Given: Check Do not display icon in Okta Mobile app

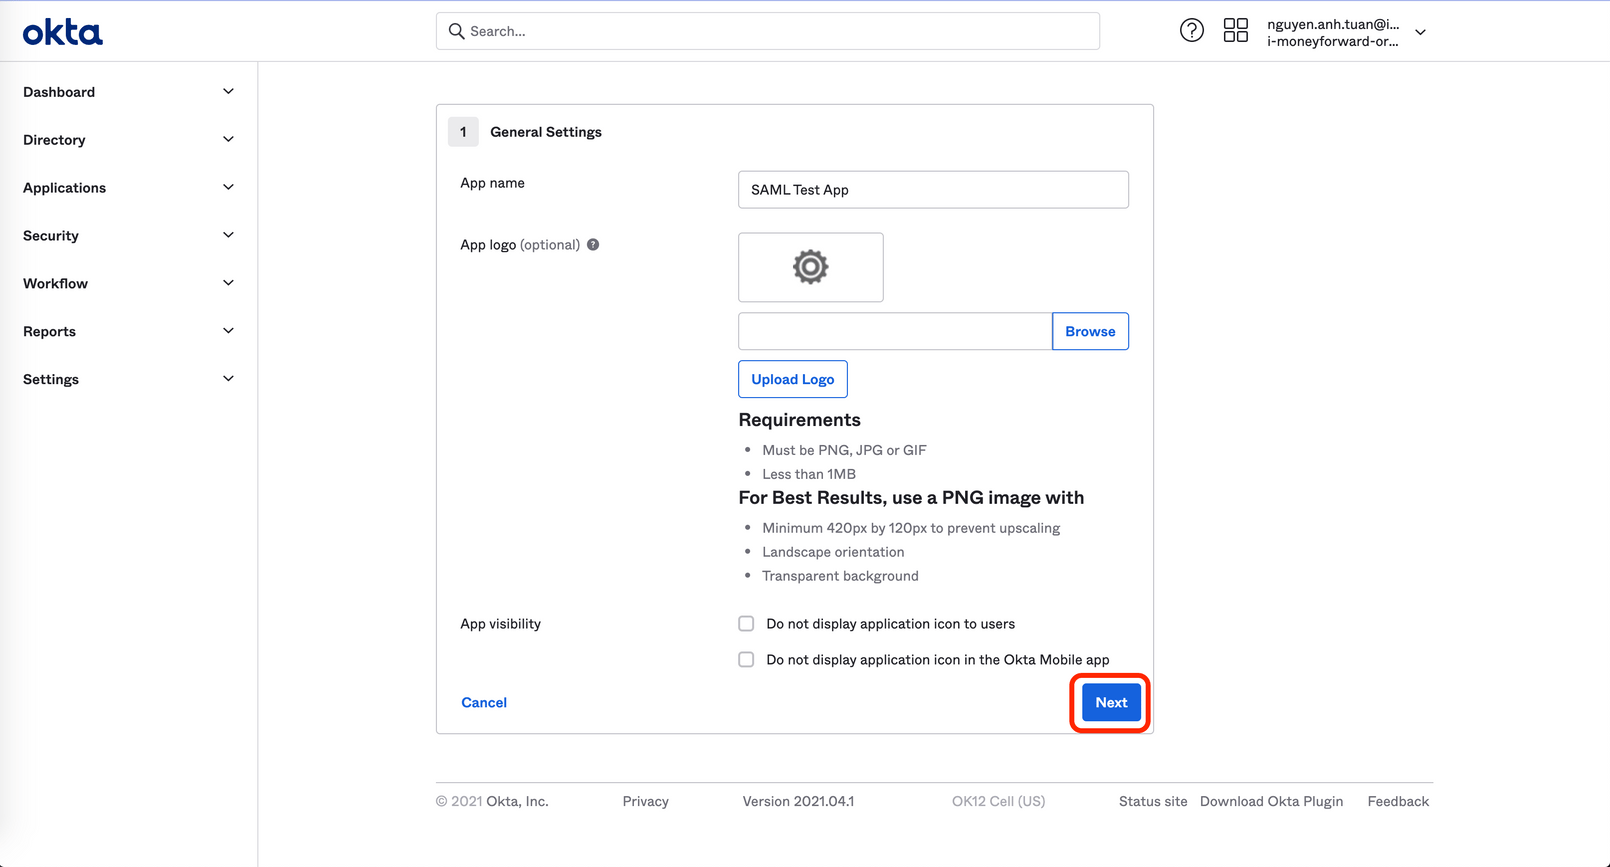Looking at the screenshot, I should click(746, 660).
